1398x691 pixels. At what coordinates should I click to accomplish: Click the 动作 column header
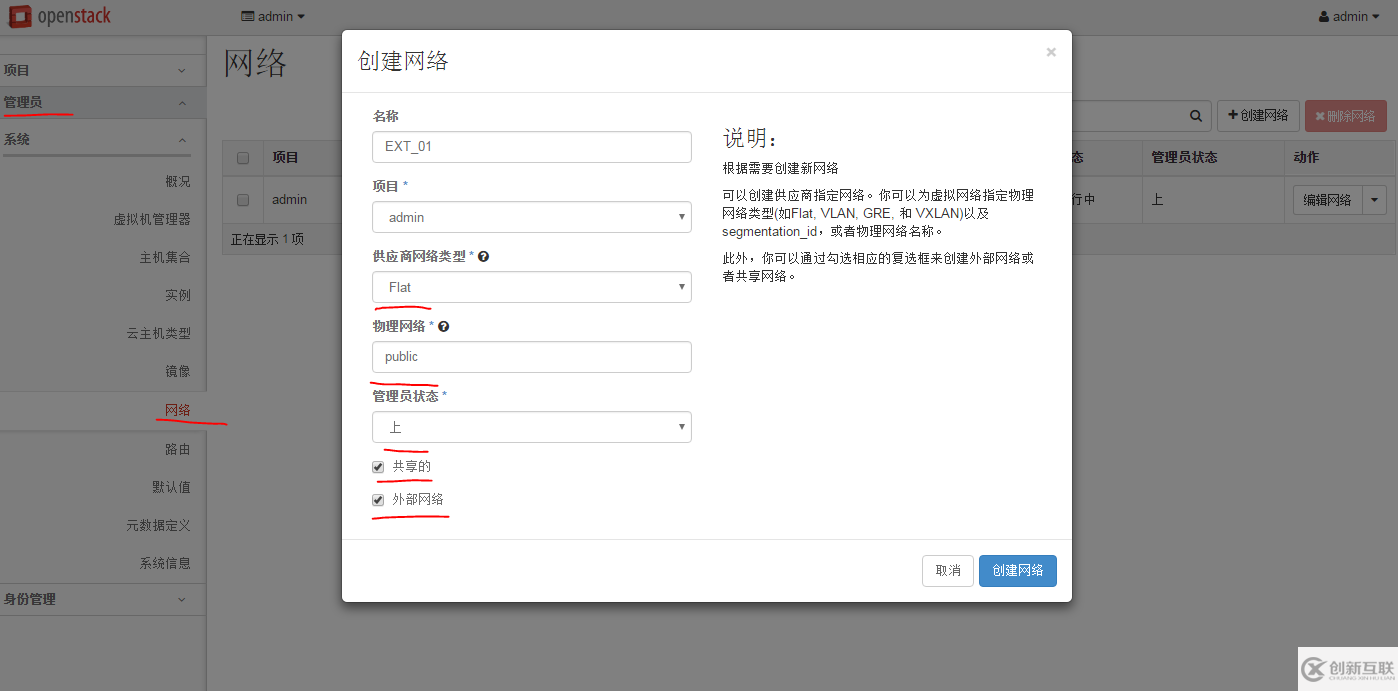point(1306,157)
